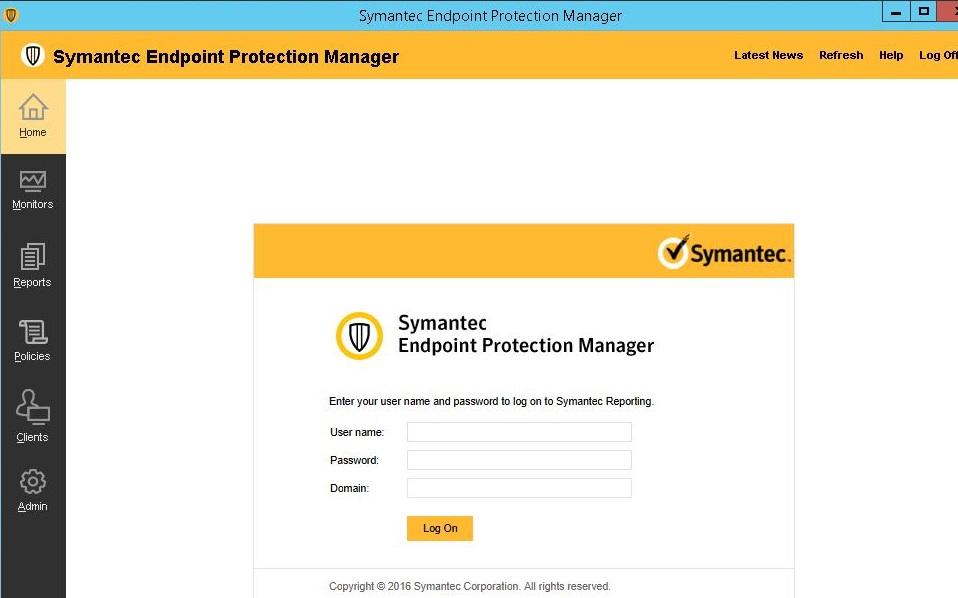Image resolution: width=958 pixels, height=598 pixels.
Task: Click the 'User name:' label
Action: tap(357, 432)
